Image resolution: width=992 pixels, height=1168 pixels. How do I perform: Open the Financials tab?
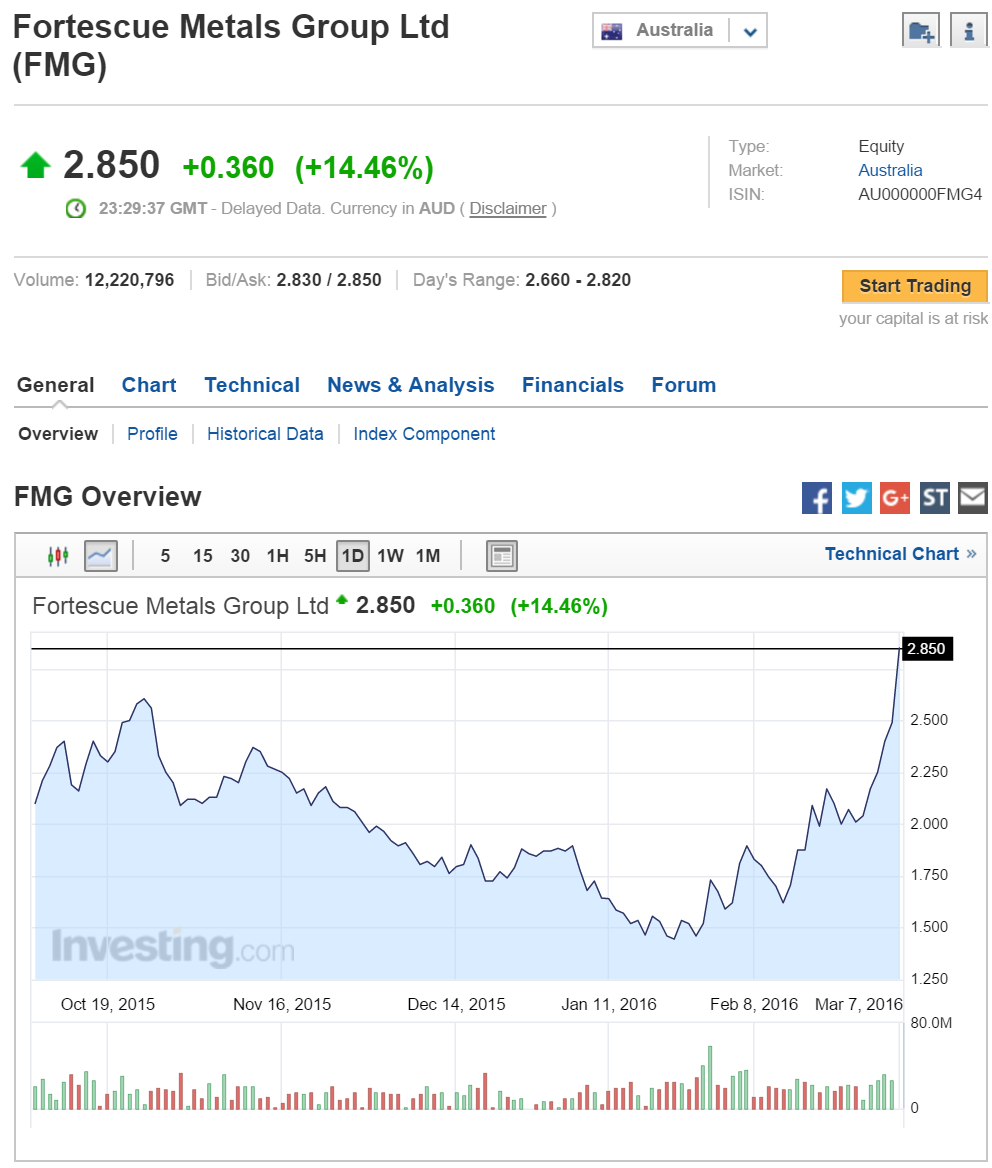(x=572, y=385)
